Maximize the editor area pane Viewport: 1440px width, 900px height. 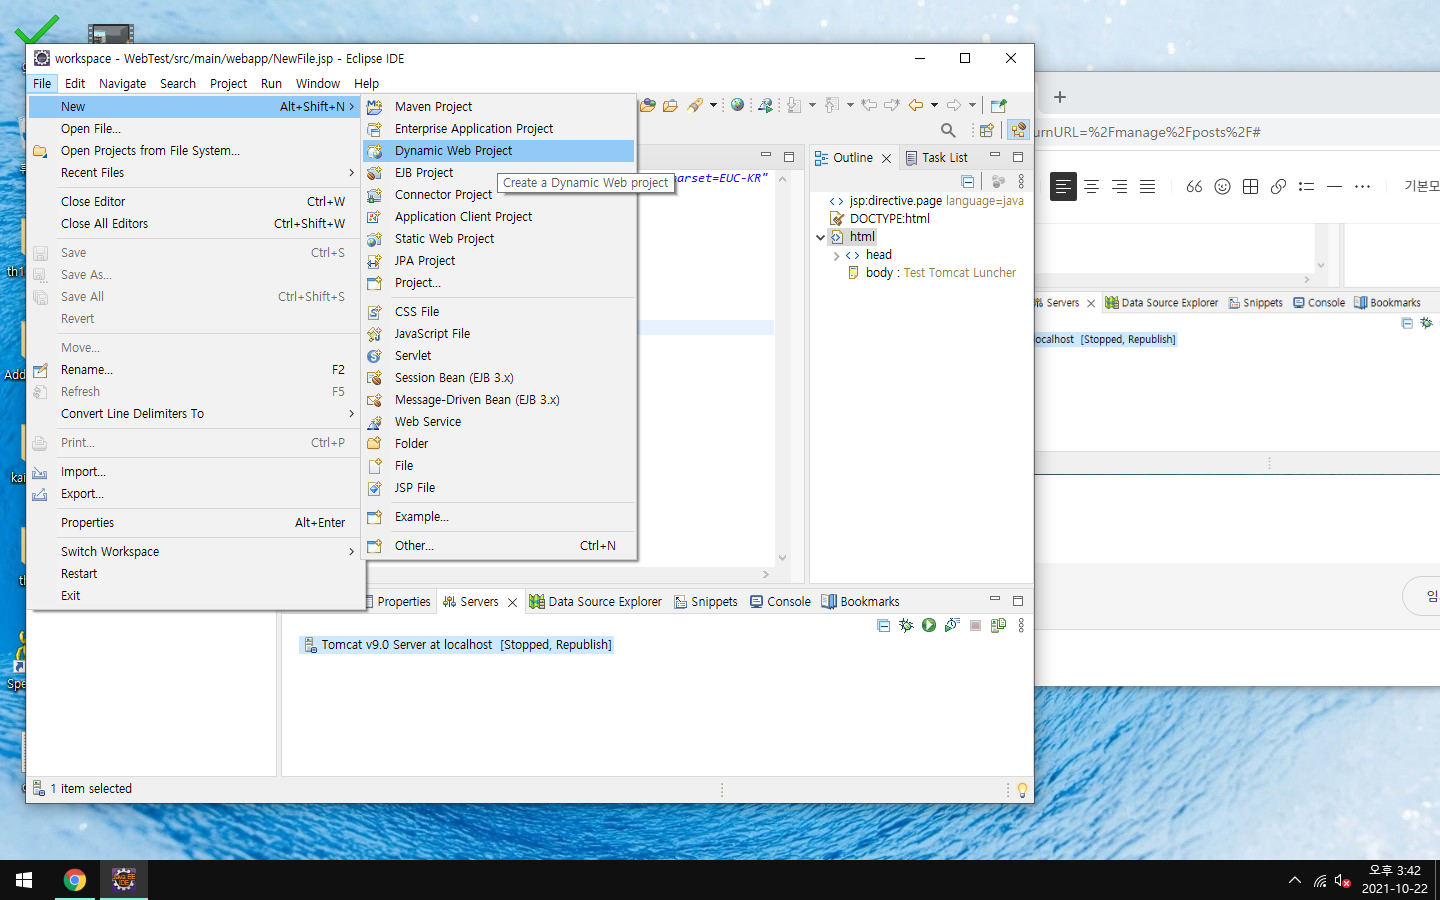coord(789,157)
